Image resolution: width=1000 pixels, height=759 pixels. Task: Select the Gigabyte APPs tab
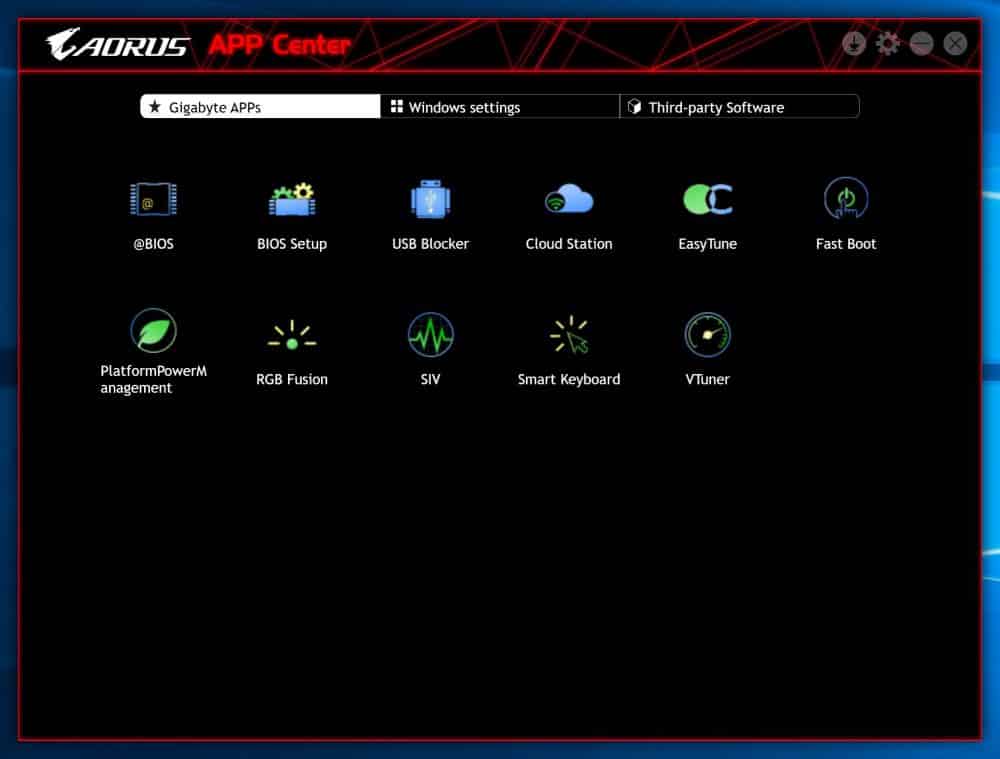pos(260,107)
